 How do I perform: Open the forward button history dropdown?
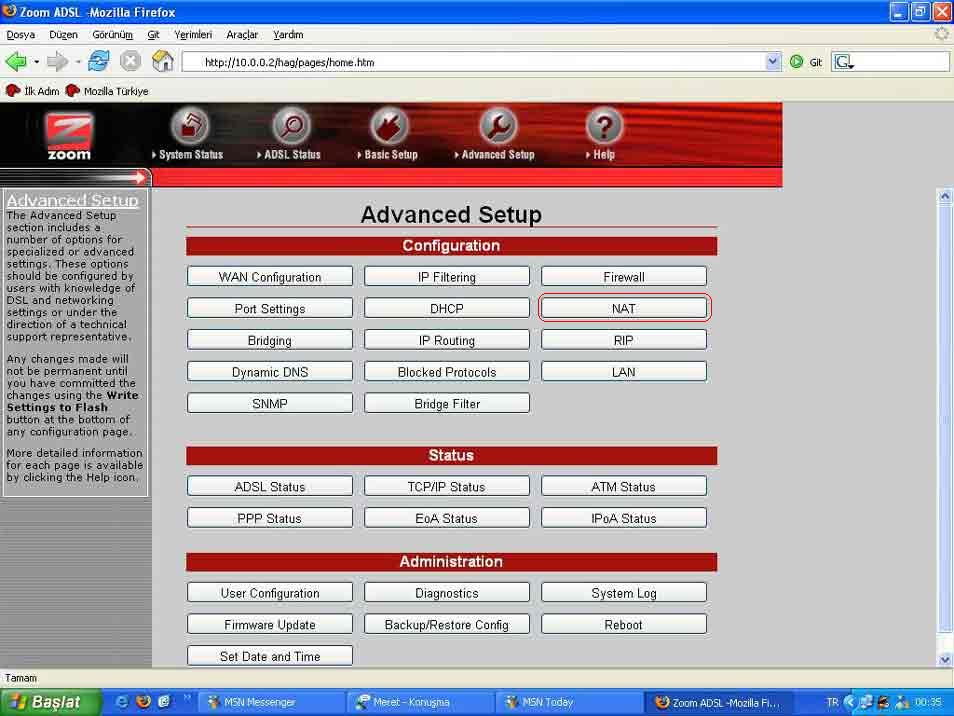click(78, 62)
